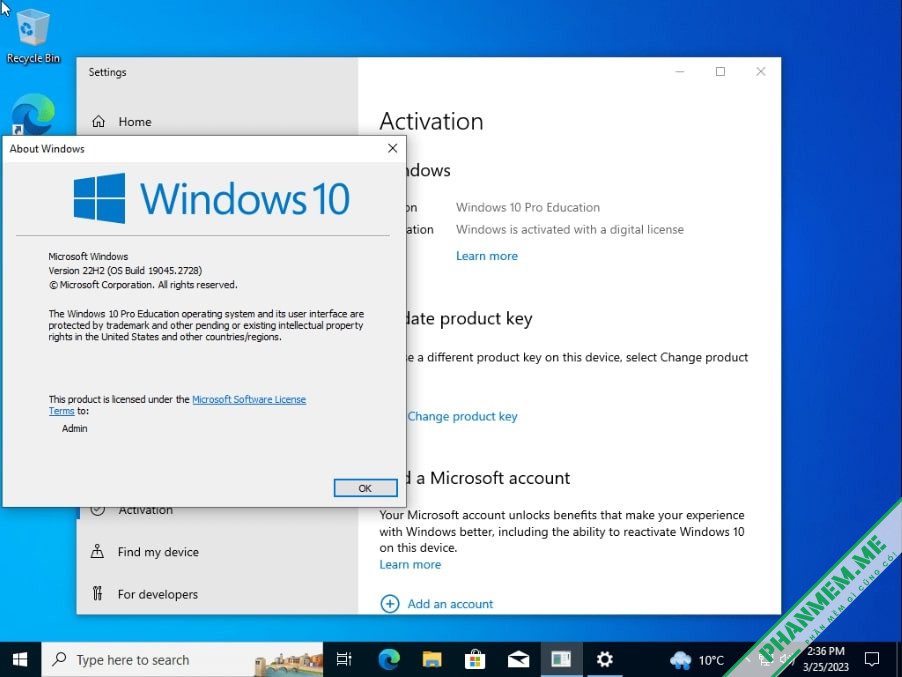The image size is (902, 677).
Task: Switch to Settings gear on the taskbar
Action: point(604,660)
